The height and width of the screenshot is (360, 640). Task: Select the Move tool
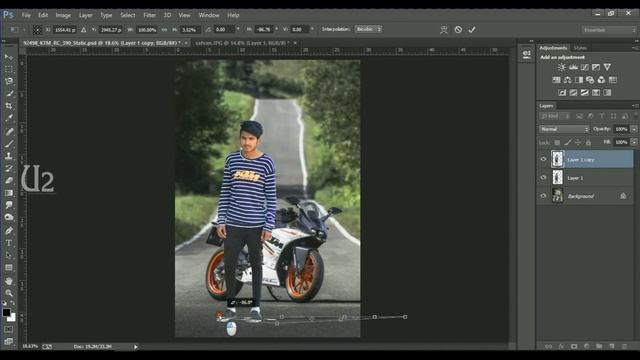coord(9,57)
